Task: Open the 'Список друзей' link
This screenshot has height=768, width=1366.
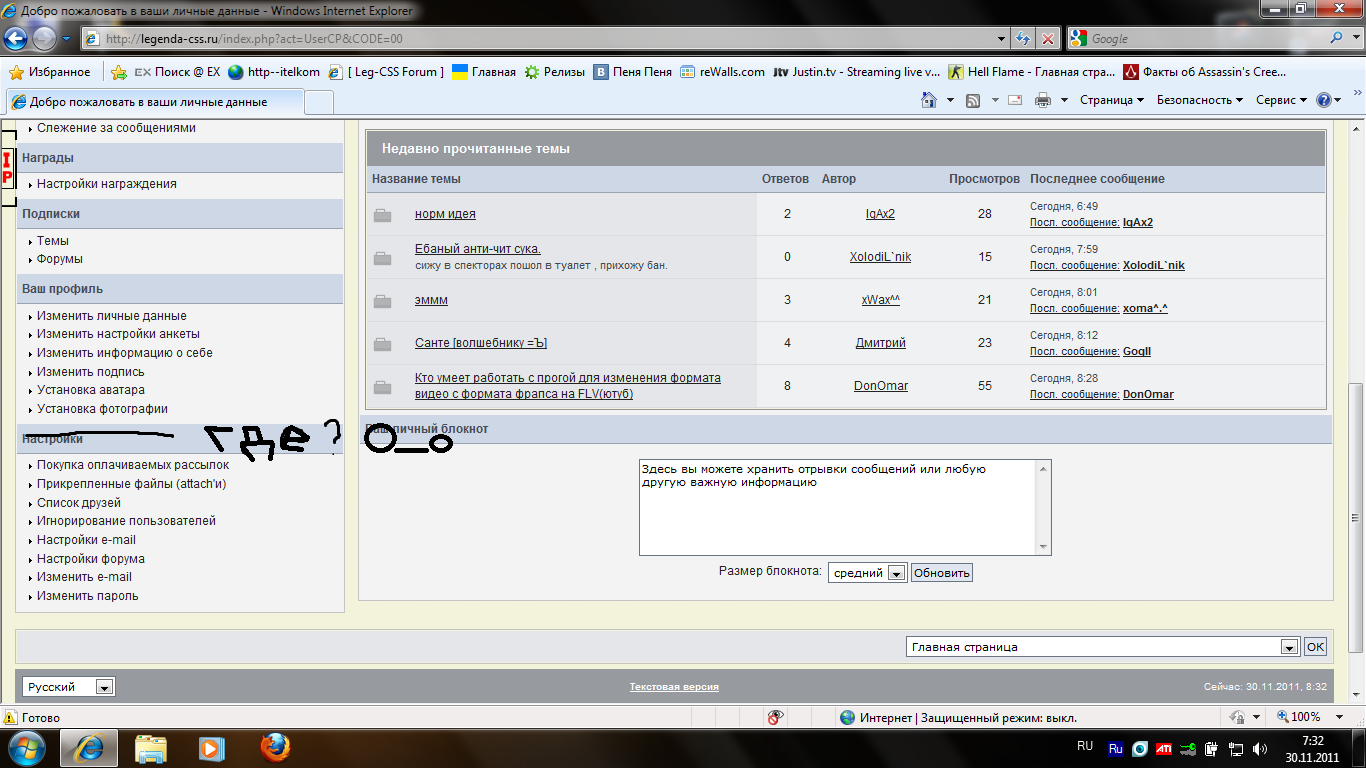Action: [79, 503]
